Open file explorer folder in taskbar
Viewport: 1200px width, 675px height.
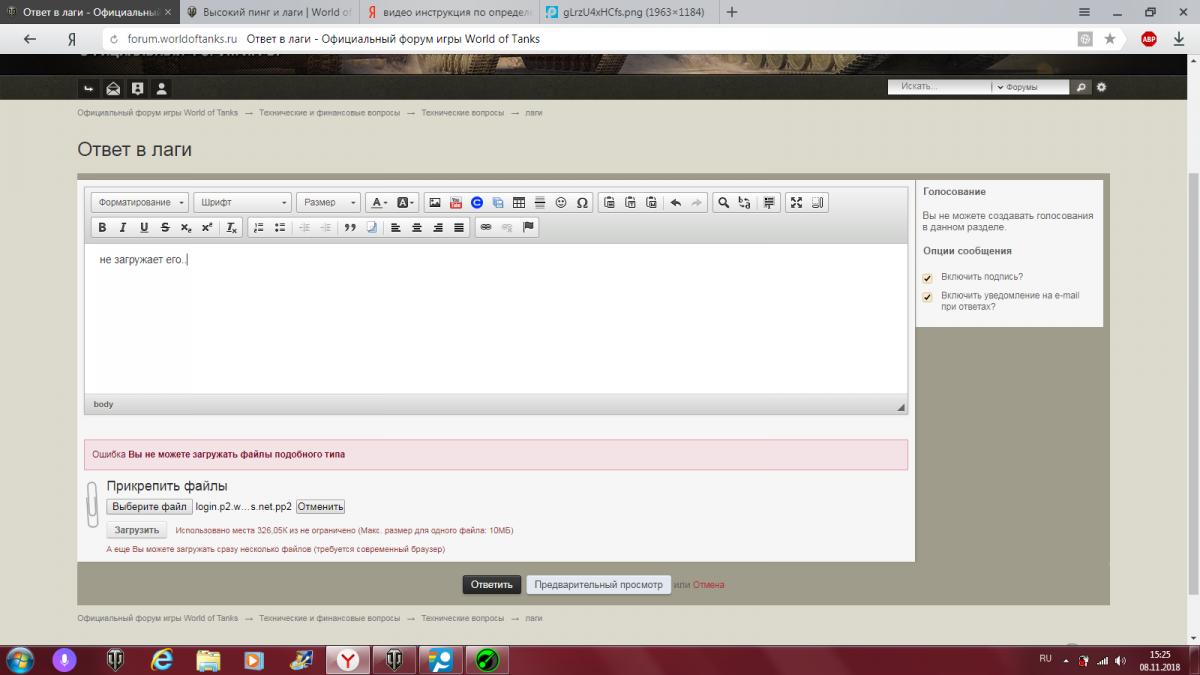tap(208, 660)
